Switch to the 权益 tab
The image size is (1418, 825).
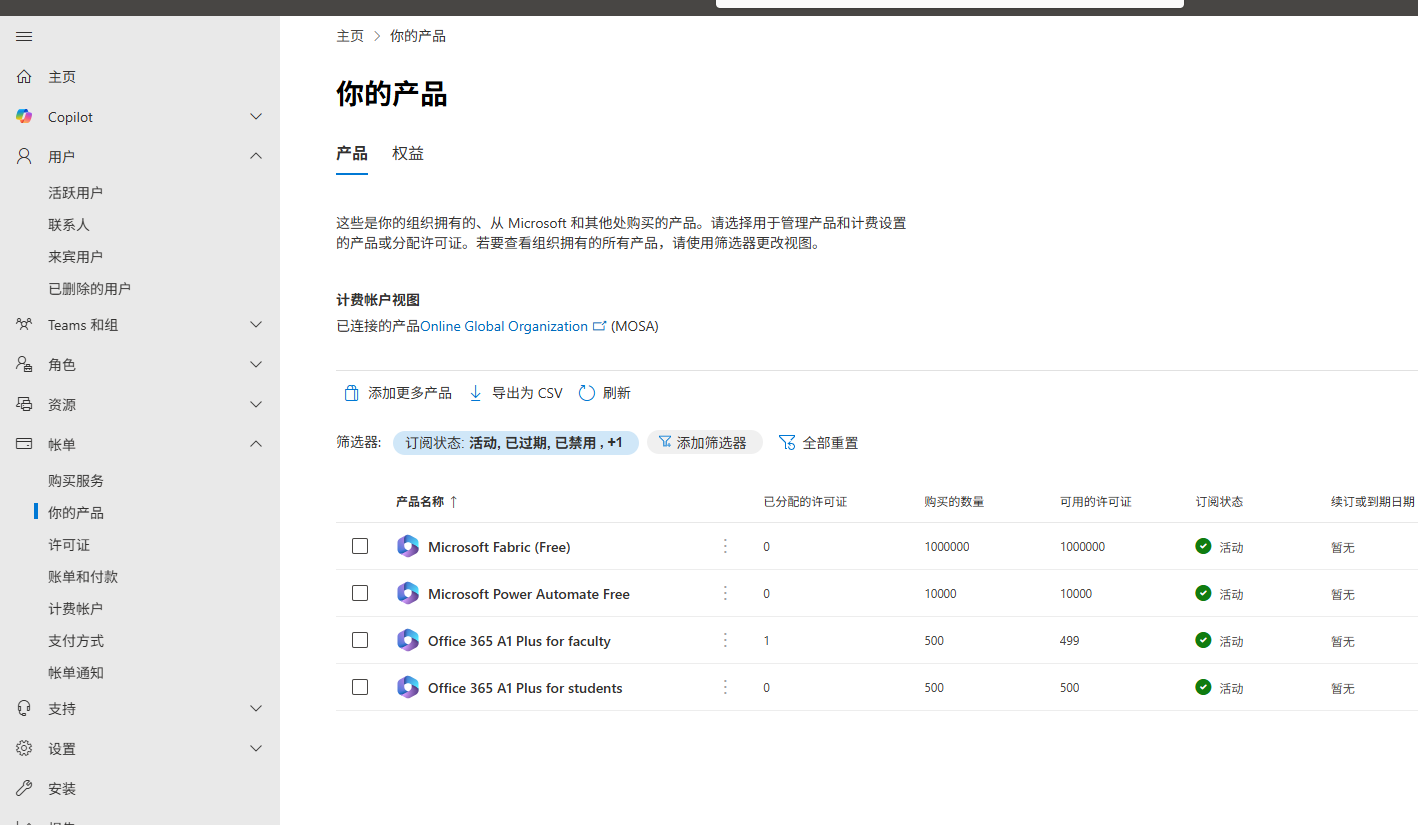[408, 154]
